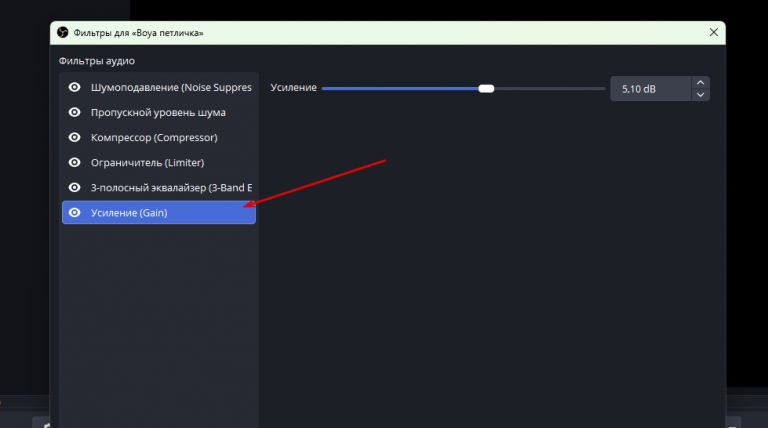
Task: Increase gain with the up stepper arrow
Action: 700,82
